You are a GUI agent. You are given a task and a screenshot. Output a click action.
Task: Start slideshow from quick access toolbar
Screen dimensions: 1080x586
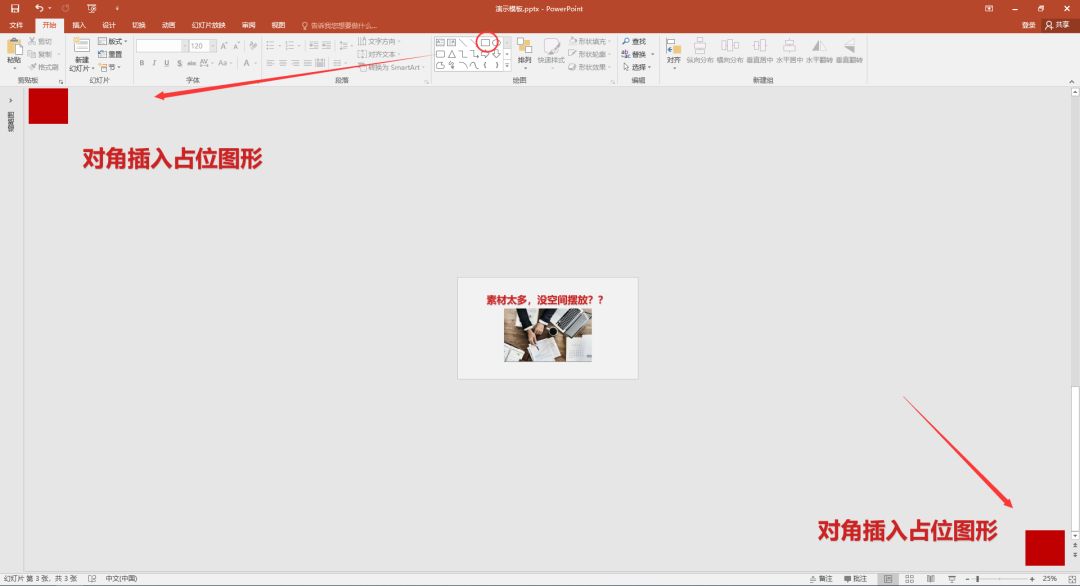[92, 8]
